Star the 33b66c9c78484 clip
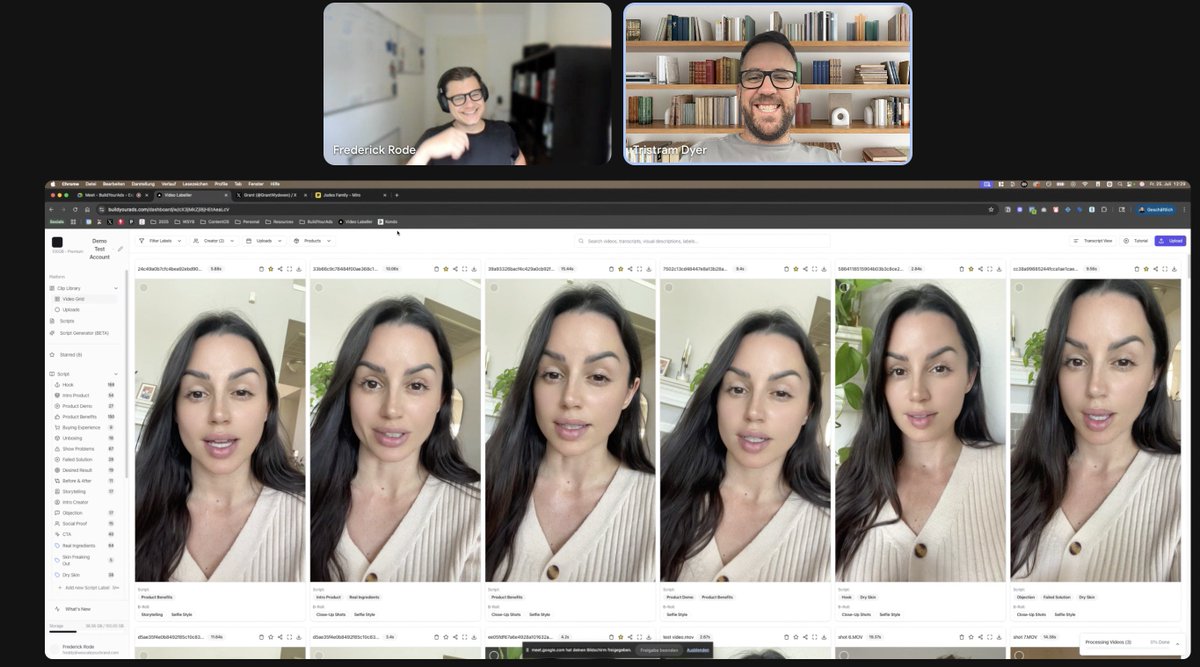 pyautogui.click(x=446, y=269)
